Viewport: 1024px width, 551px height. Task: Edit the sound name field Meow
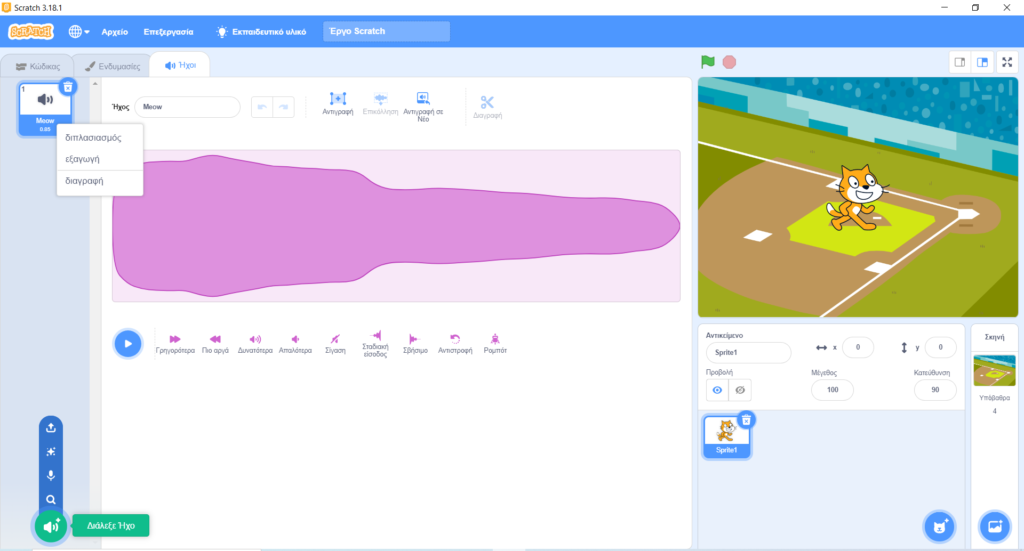coord(187,106)
